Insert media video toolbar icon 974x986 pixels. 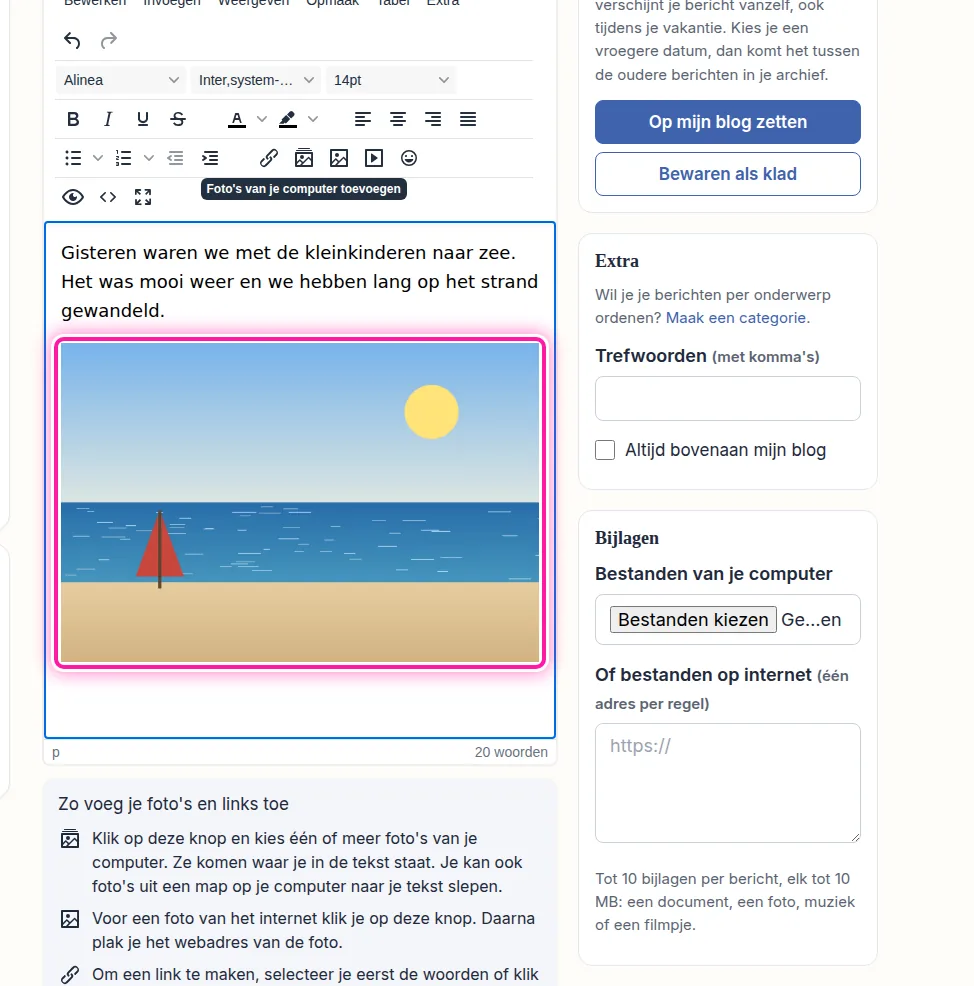374,158
